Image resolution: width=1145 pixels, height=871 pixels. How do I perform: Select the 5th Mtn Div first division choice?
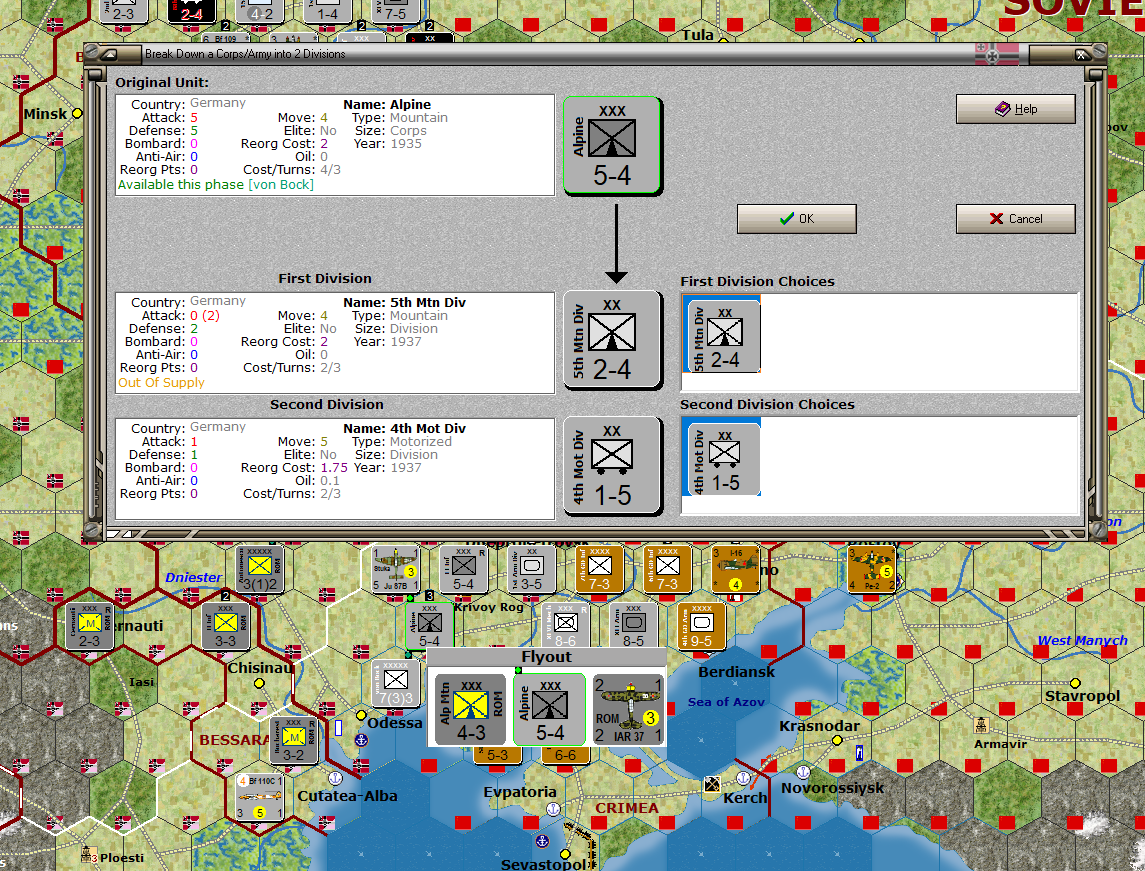pyautogui.click(x=721, y=334)
